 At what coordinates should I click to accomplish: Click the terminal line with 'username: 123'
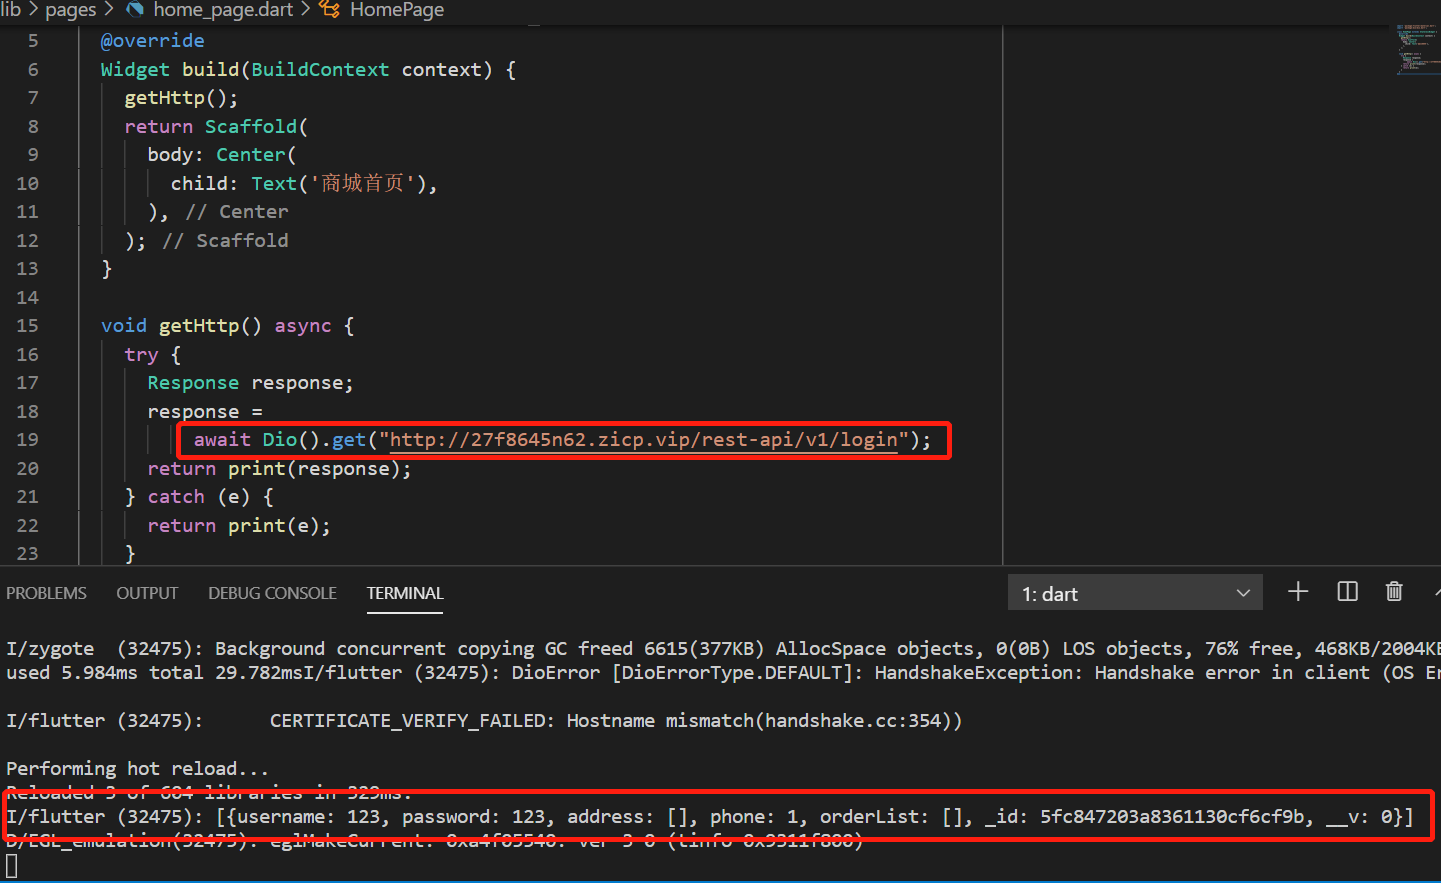(710, 817)
